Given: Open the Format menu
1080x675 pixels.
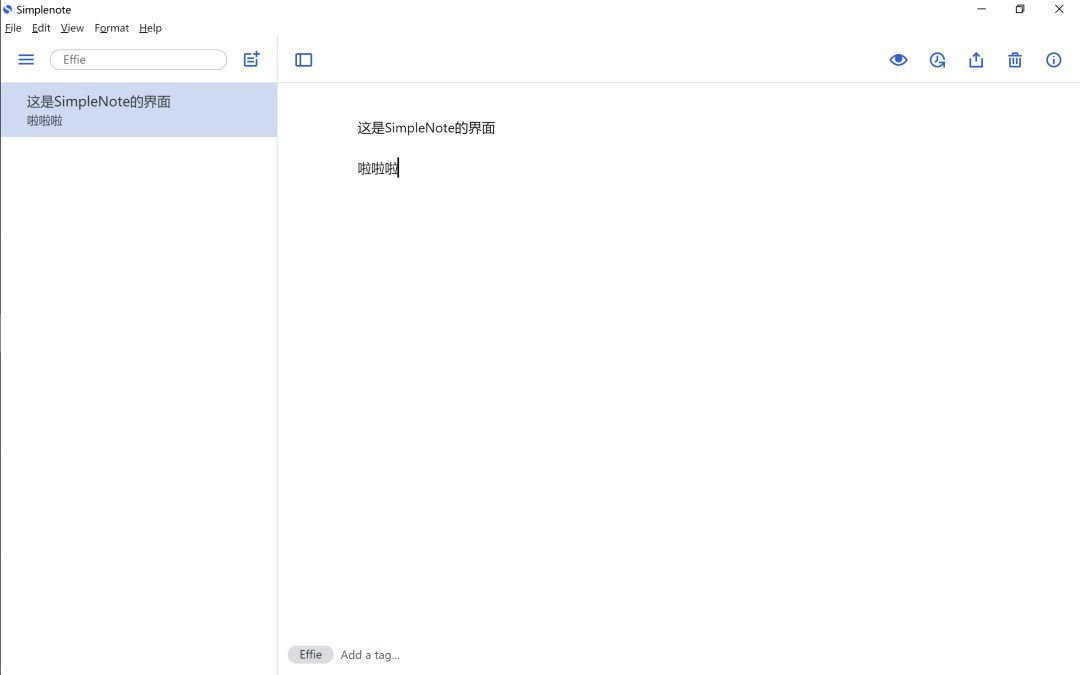Looking at the screenshot, I should pyautogui.click(x=112, y=28).
